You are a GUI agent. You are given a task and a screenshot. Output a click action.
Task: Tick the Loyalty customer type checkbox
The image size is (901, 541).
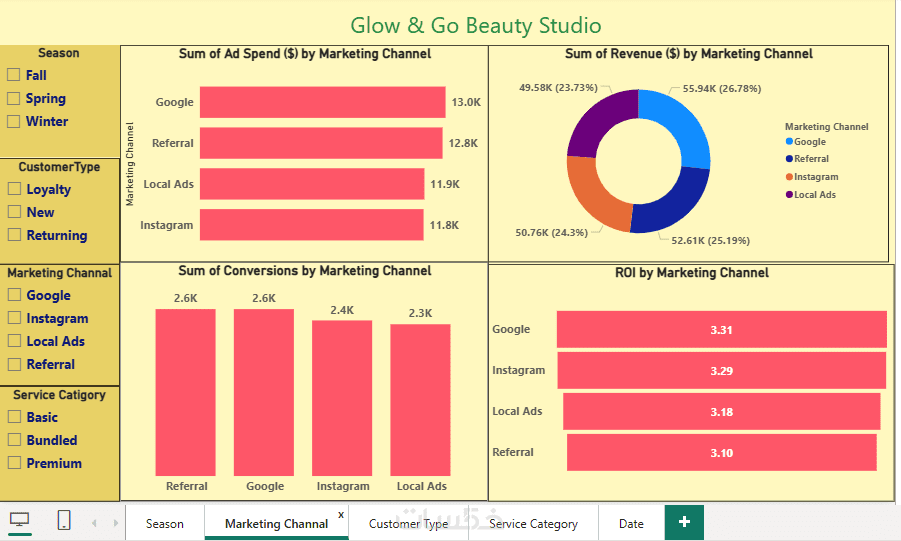pyautogui.click(x=14, y=189)
